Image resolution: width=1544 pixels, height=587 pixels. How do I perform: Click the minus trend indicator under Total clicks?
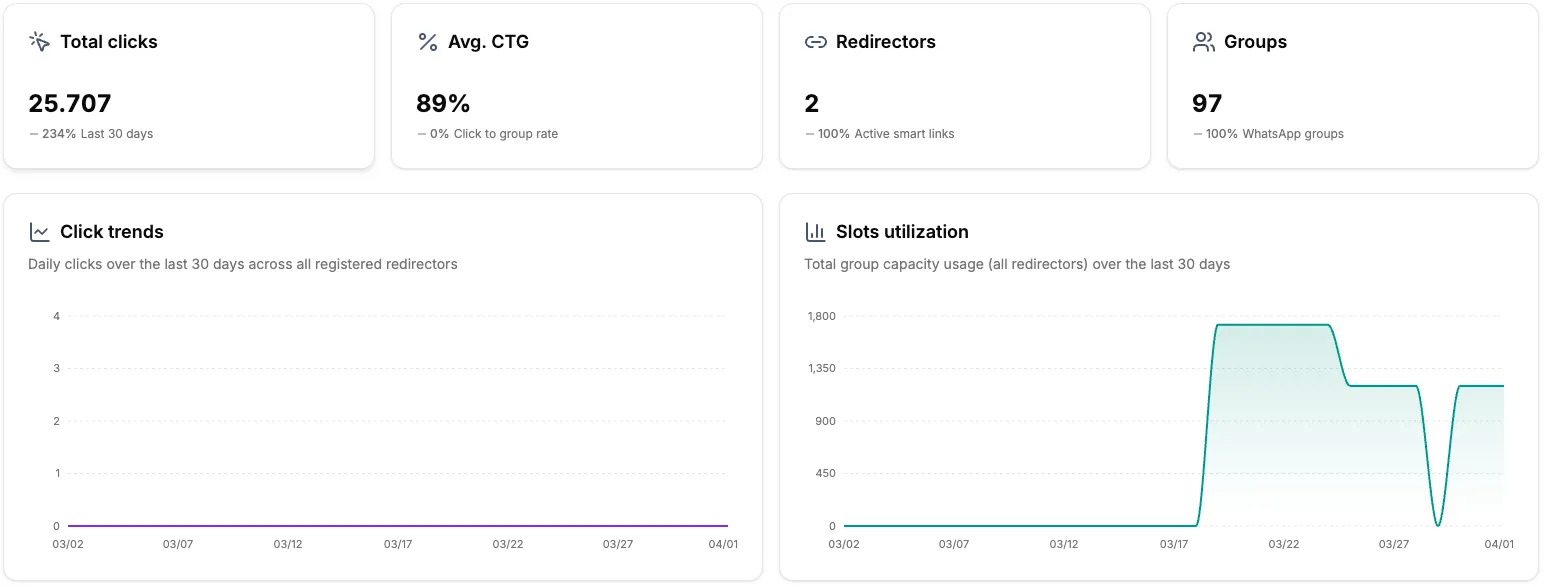click(34, 133)
